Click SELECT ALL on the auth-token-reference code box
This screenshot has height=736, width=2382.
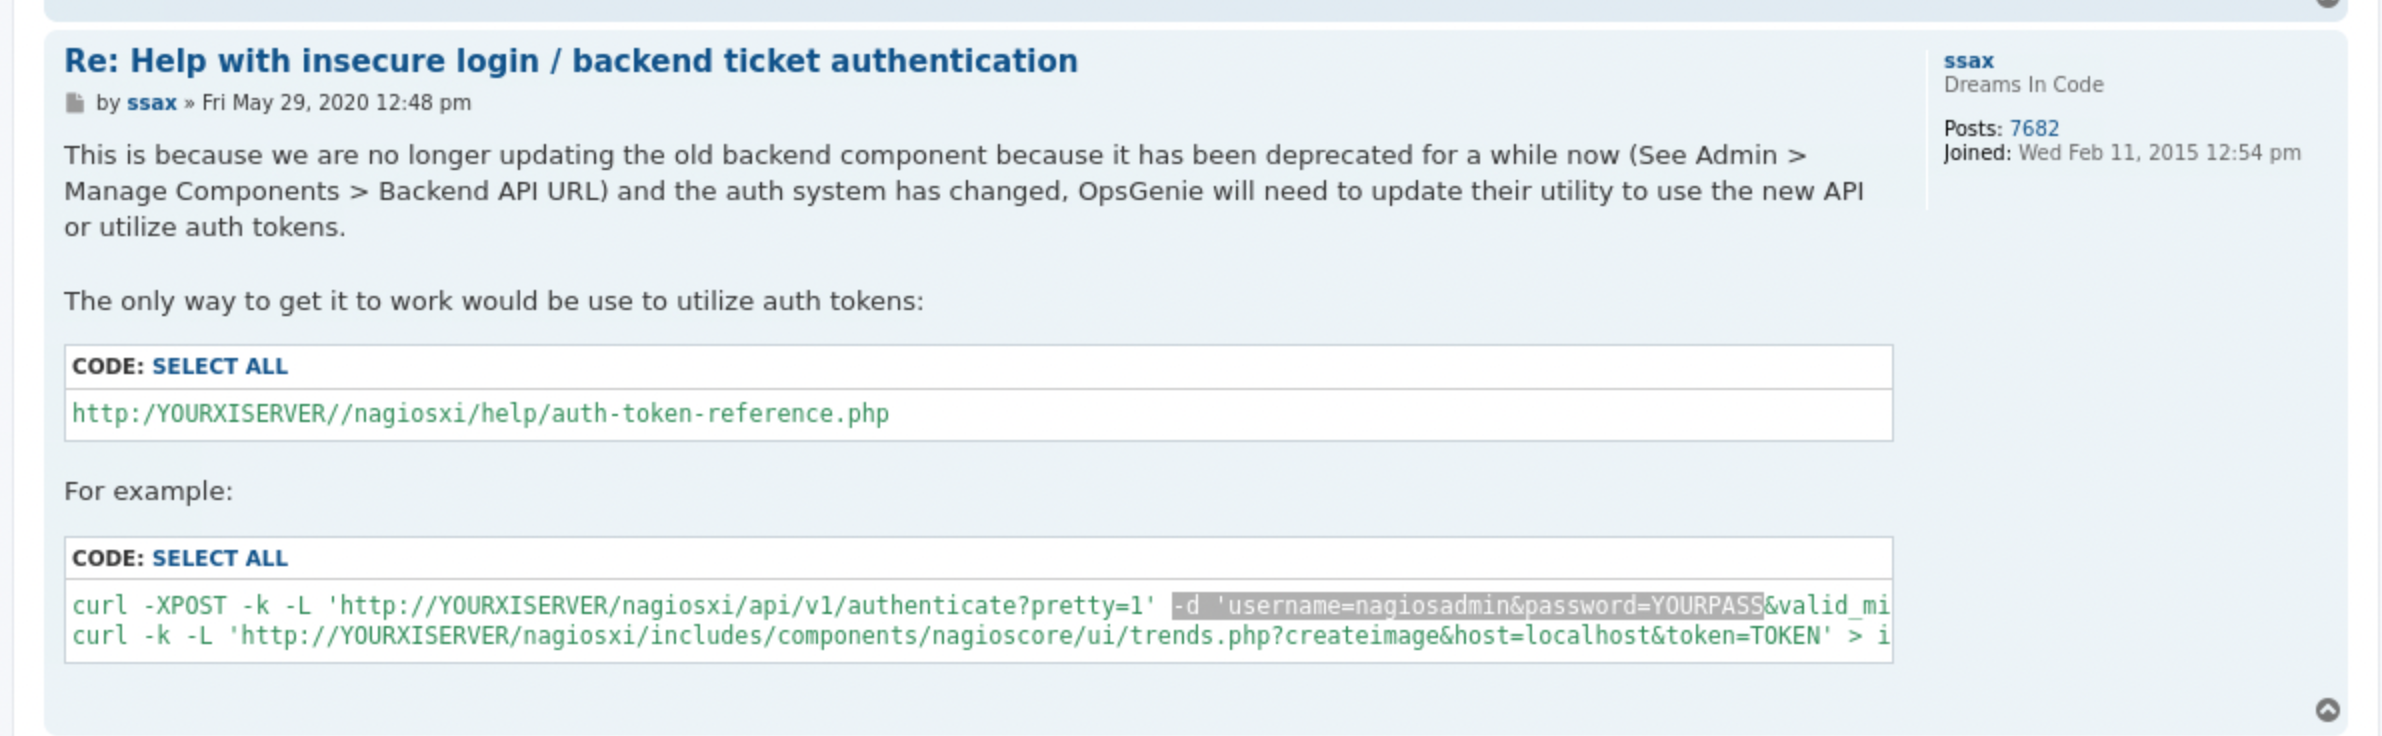click(x=220, y=366)
